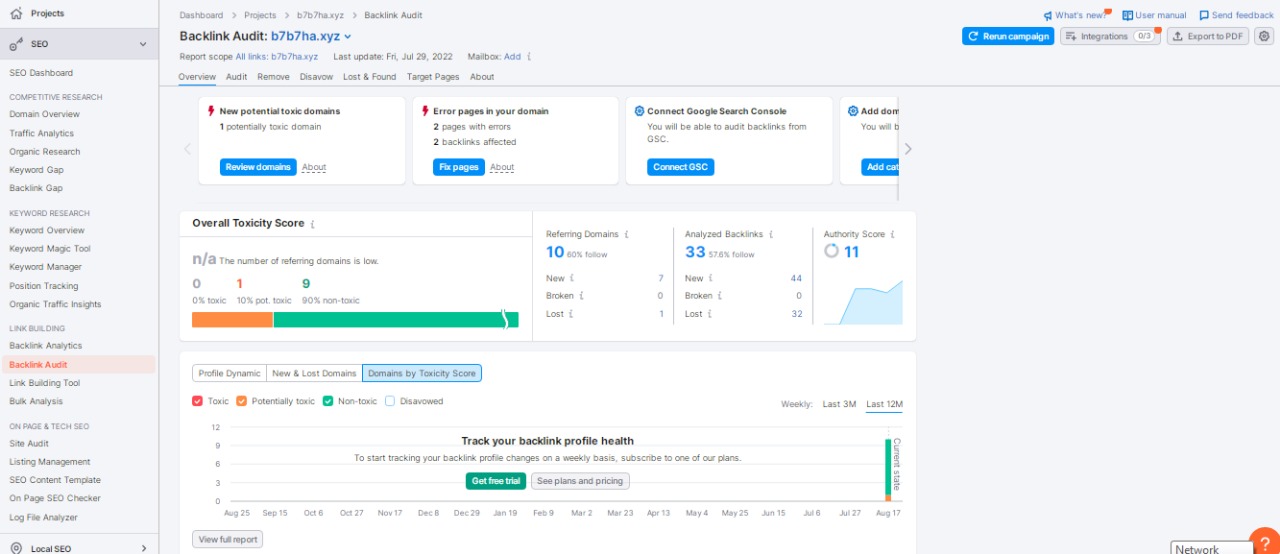Click the info icon beside Referring Domains
This screenshot has height=554, width=1280.
627,234
